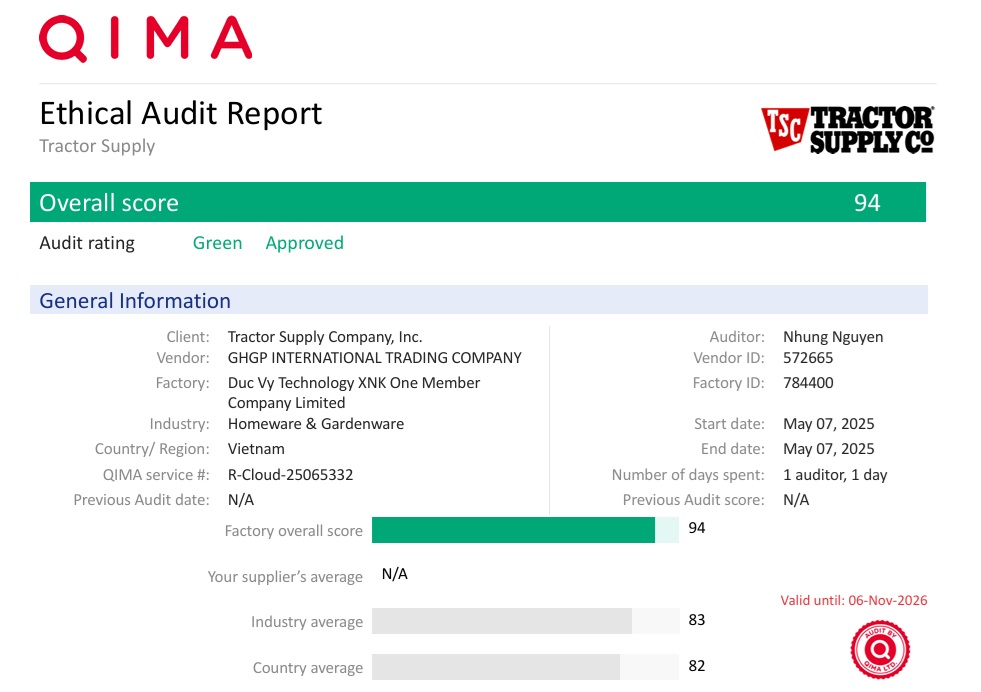The image size is (981, 692).
Task: Click the Approved status text
Action: click(304, 243)
